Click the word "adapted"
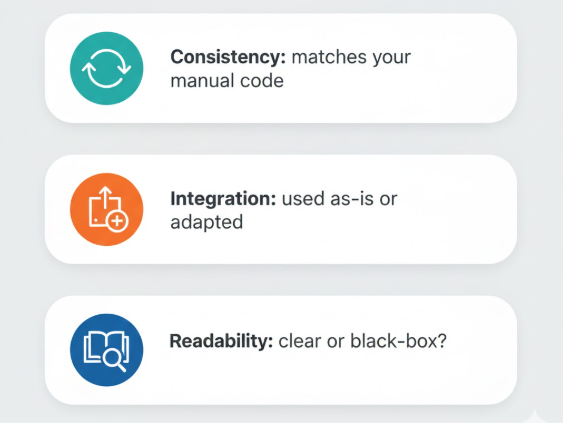This screenshot has height=423, width=563. 206,223
